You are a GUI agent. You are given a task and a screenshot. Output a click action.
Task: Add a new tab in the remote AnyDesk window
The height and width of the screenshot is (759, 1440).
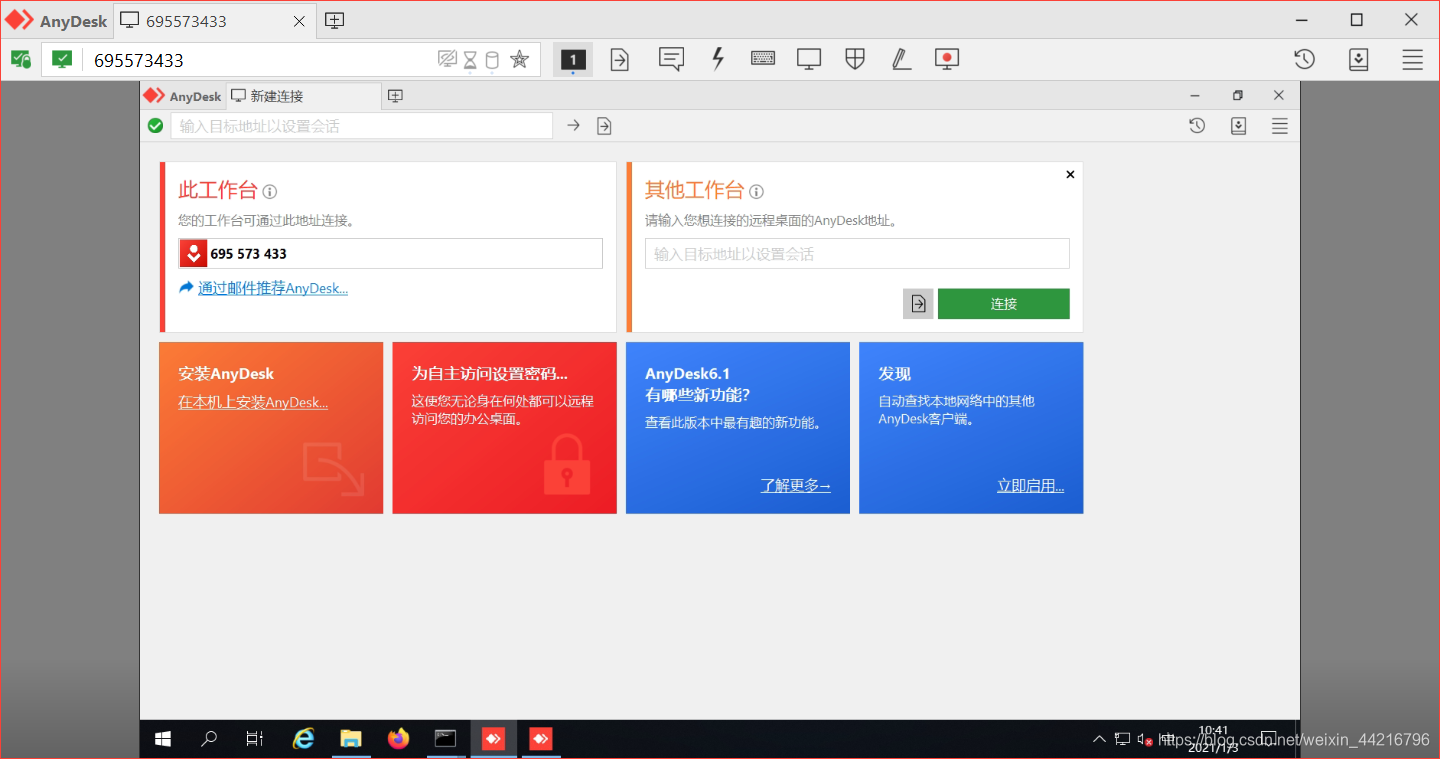395,96
